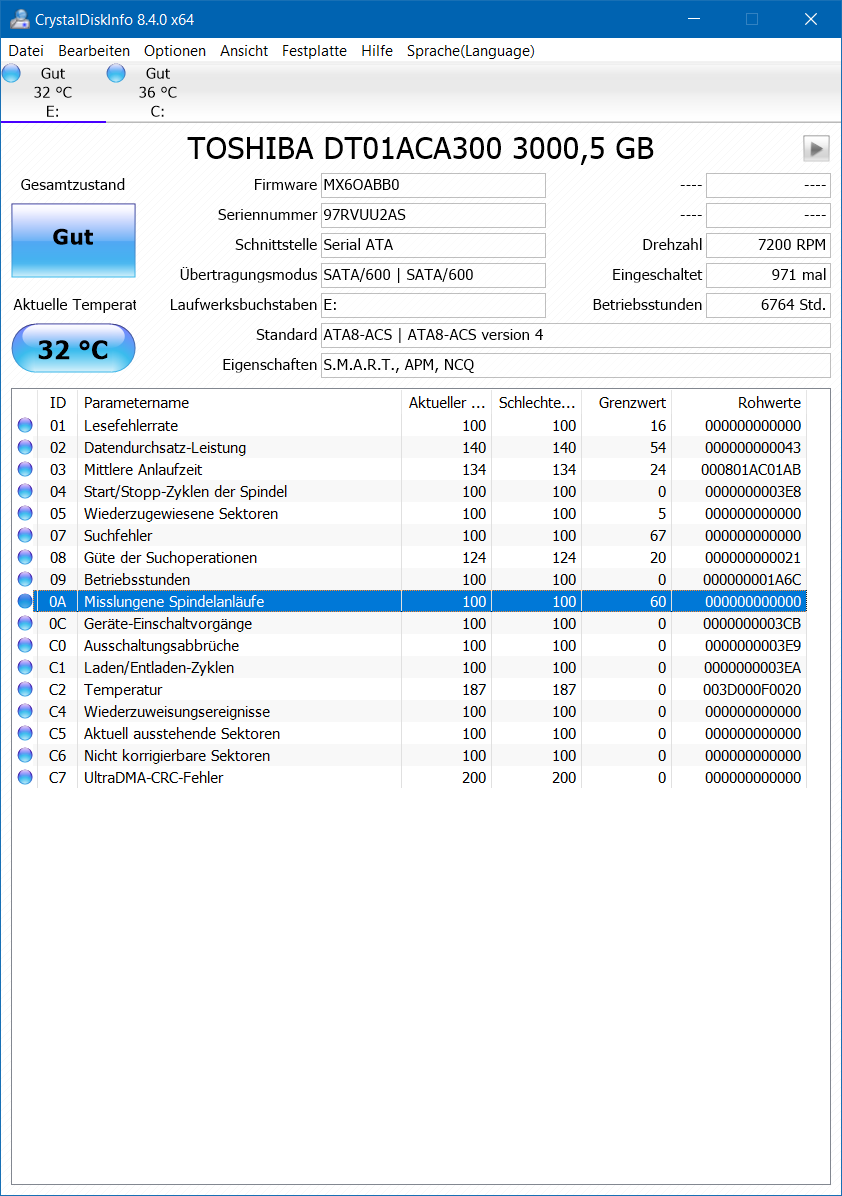The width and height of the screenshot is (842, 1196).
Task: Open the Optionen menu
Action: click(175, 50)
